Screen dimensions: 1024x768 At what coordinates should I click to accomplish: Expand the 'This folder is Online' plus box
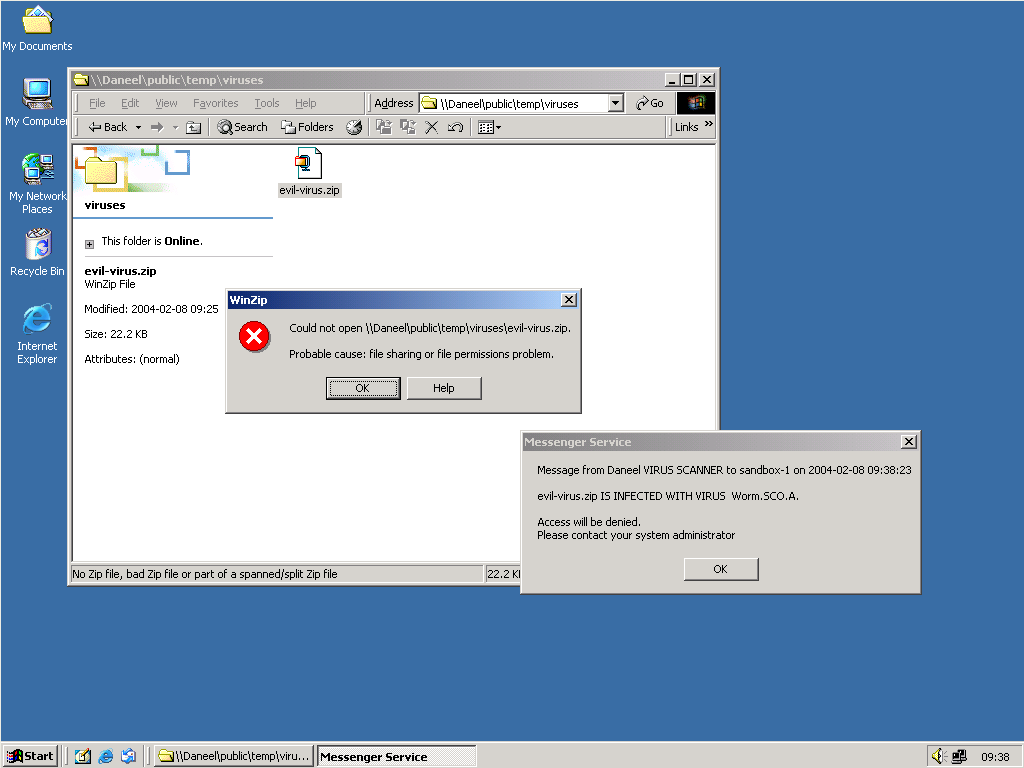89,244
